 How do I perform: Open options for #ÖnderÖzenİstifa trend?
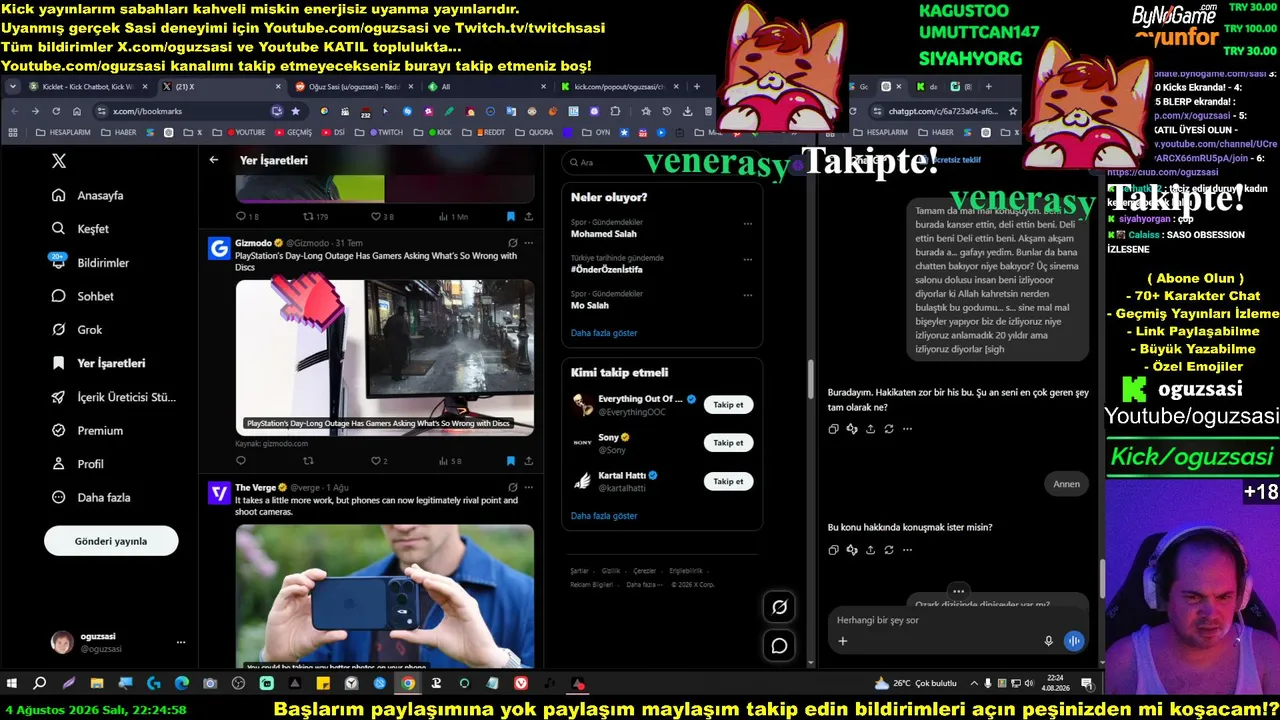[747, 259]
